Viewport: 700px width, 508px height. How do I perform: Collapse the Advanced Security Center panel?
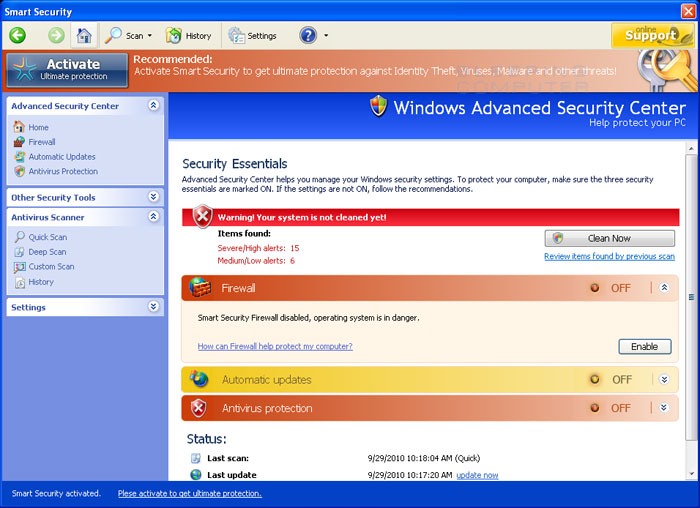(x=154, y=105)
